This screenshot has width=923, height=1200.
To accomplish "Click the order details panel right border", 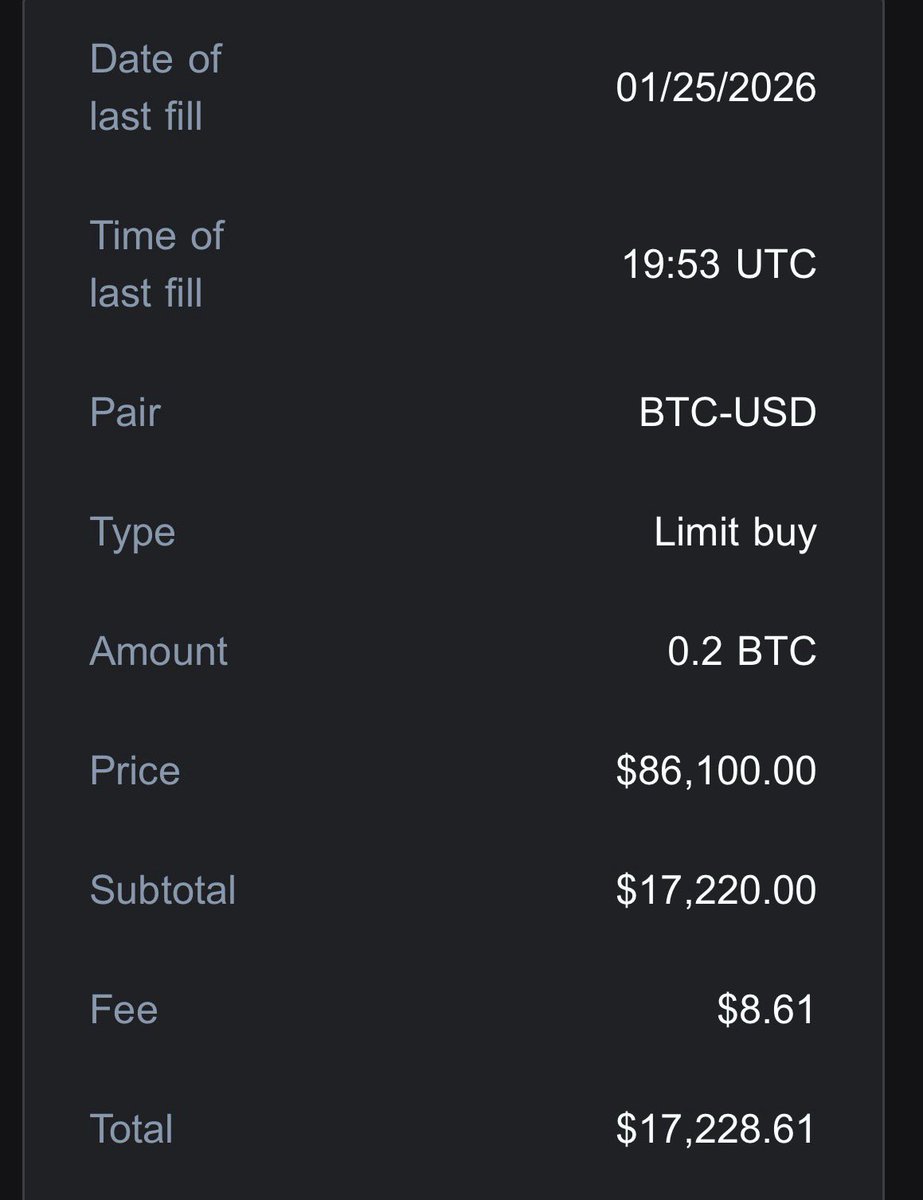I will (x=884, y=600).
